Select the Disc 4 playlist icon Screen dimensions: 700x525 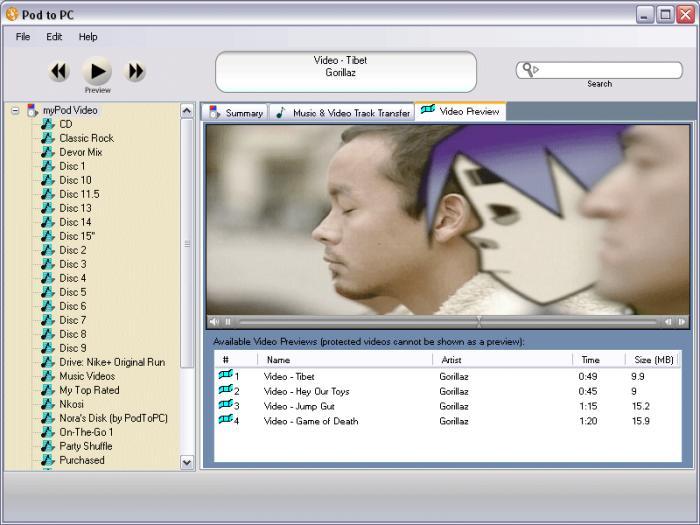(x=47, y=278)
